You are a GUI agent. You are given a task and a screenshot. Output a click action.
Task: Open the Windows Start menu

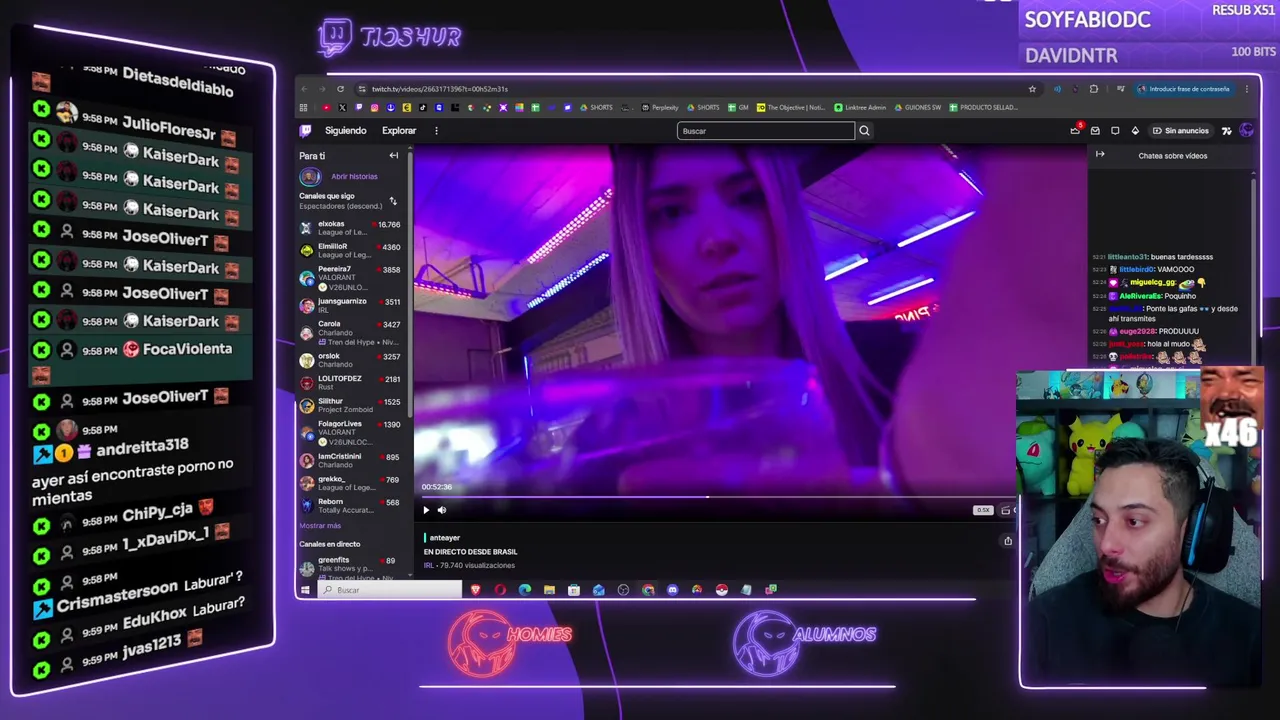[305, 590]
